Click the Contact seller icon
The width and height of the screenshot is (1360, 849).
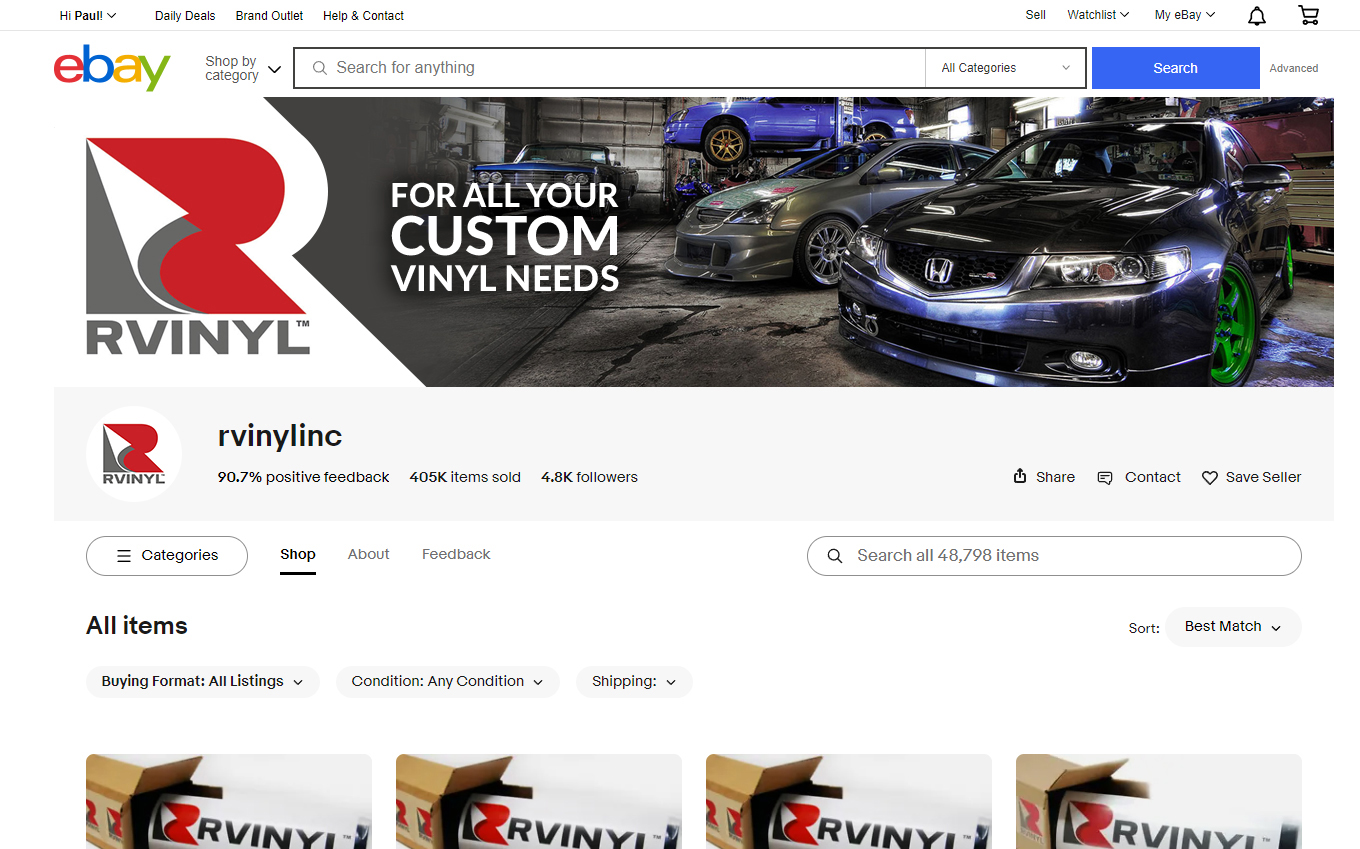pyautogui.click(x=1105, y=478)
